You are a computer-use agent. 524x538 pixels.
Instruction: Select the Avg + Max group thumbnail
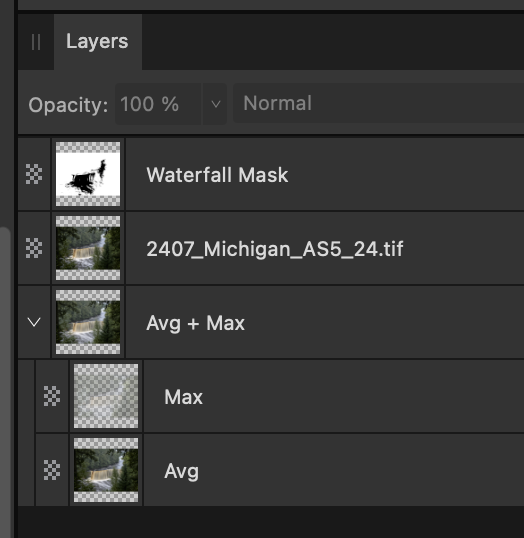click(88, 322)
